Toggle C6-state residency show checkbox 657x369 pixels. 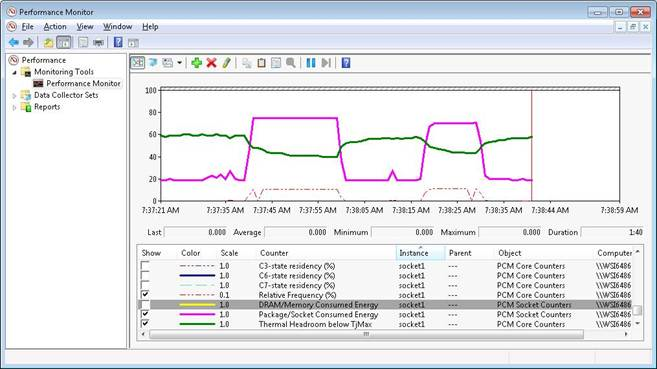[x=145, y=275]
